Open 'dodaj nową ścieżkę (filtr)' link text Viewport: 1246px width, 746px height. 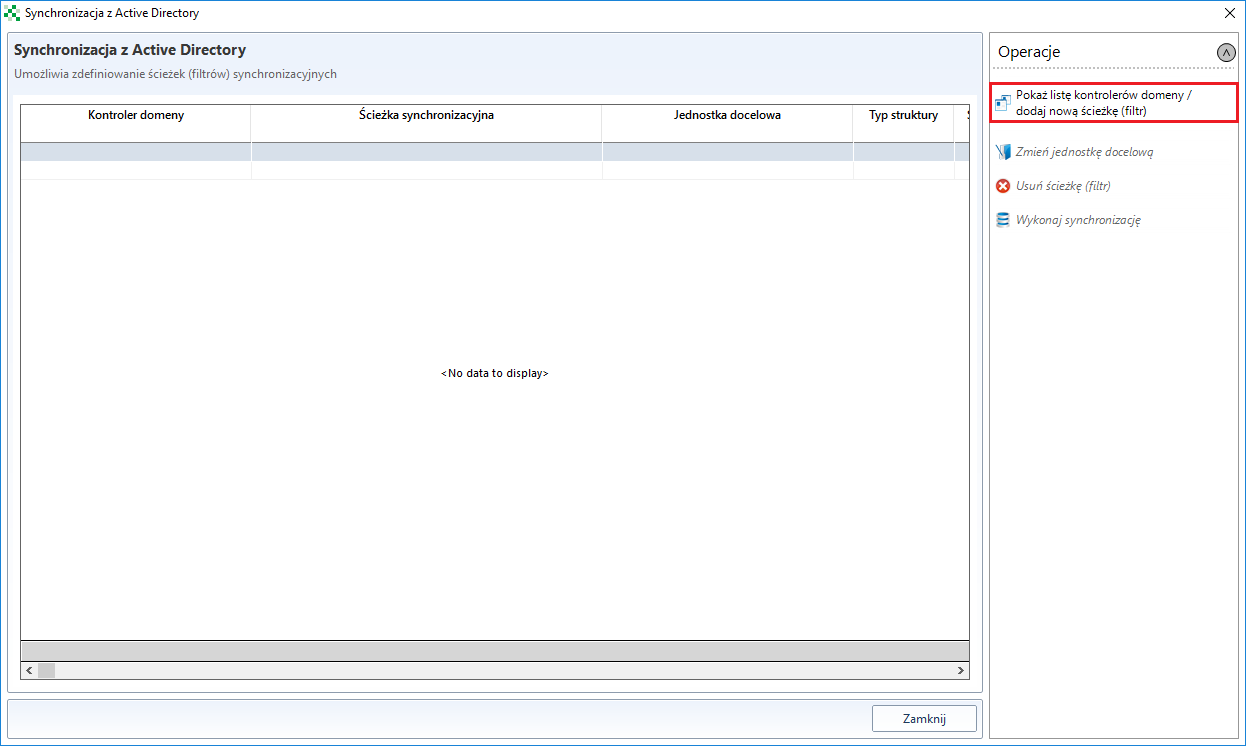pos(1080,111)
